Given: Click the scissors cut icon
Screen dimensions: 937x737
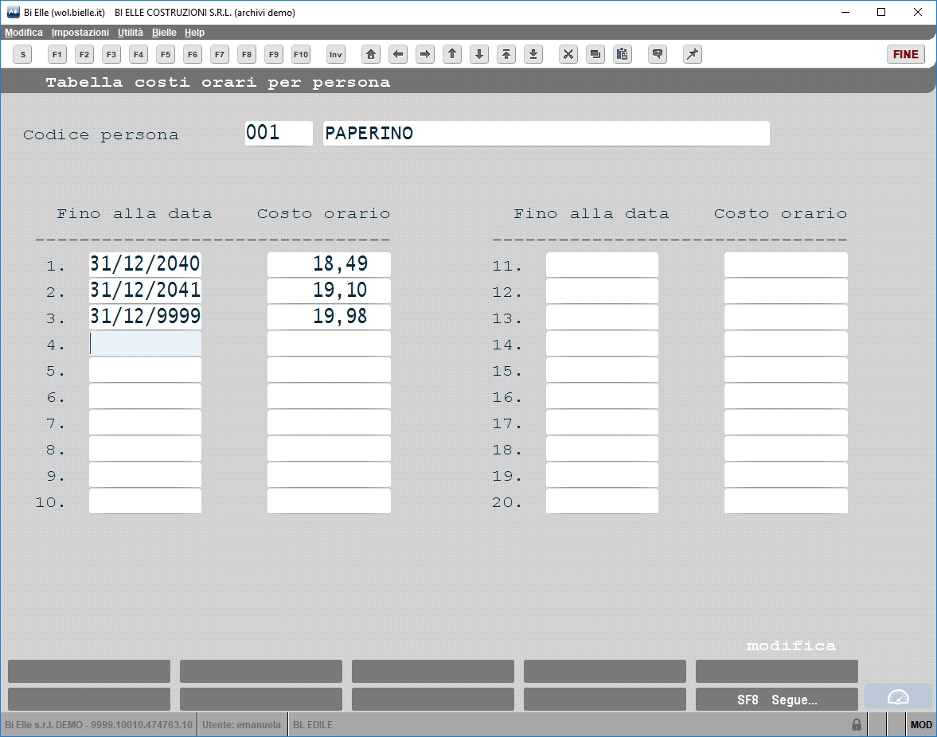Looking at the screenshot, I should (x=568, y=54).
